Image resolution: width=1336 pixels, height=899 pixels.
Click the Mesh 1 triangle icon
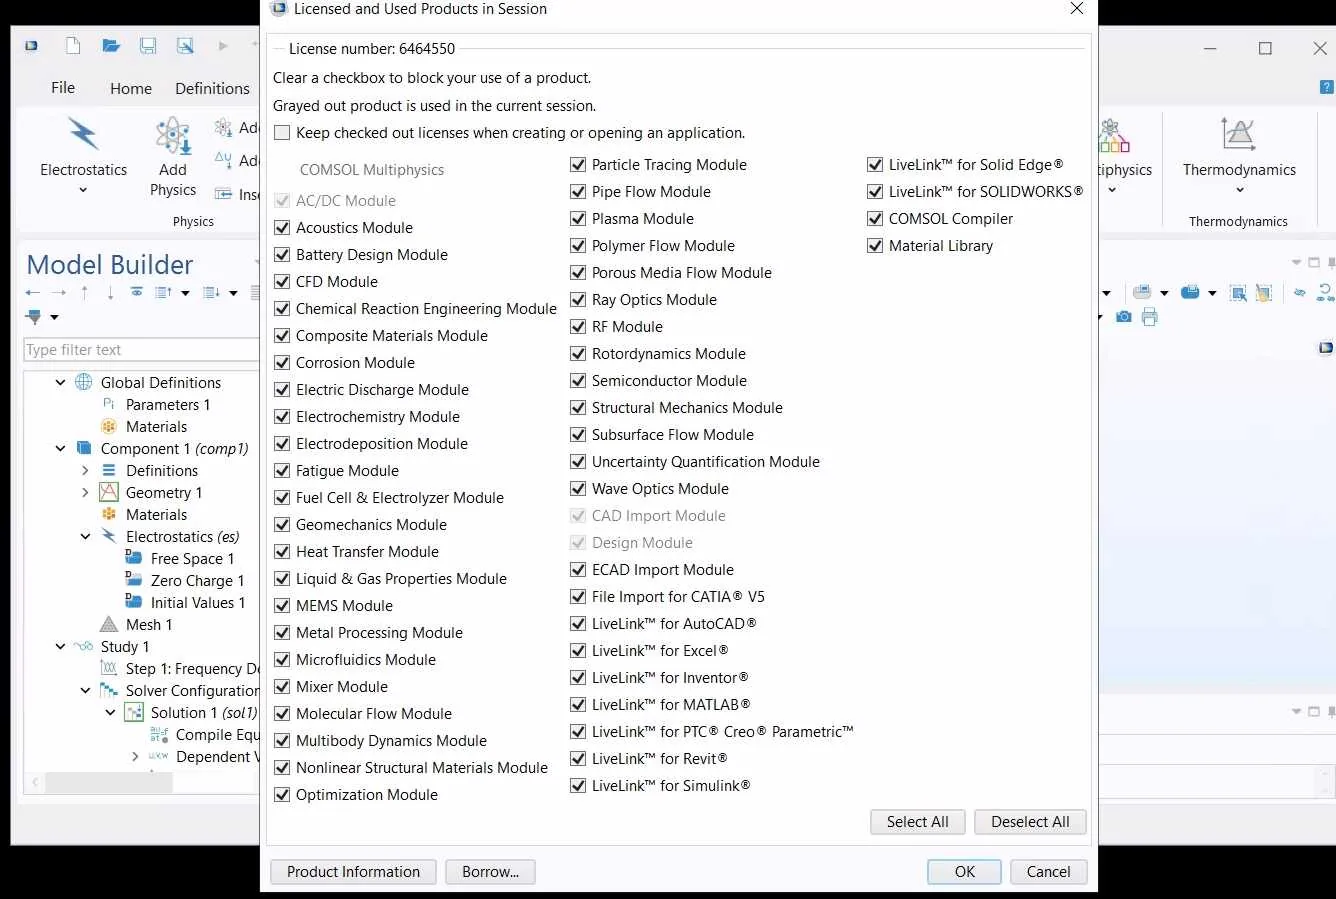109,624
